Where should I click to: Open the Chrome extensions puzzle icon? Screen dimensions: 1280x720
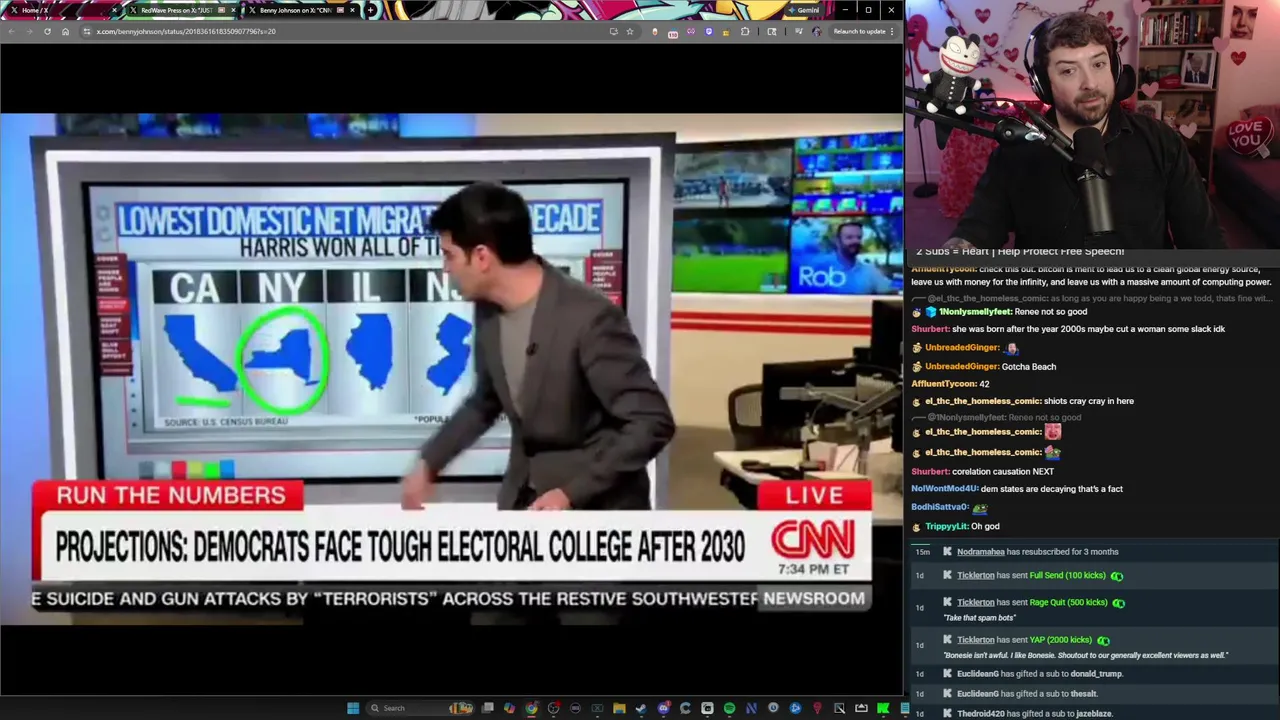745,31
